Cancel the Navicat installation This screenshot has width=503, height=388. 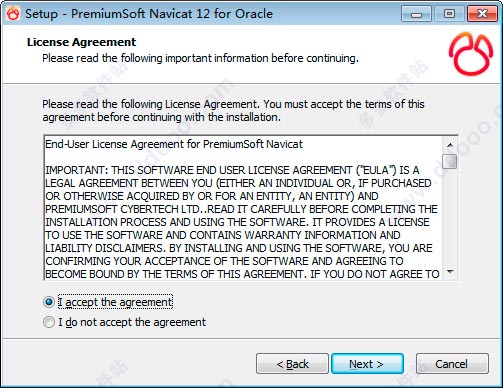coord(452,364)
